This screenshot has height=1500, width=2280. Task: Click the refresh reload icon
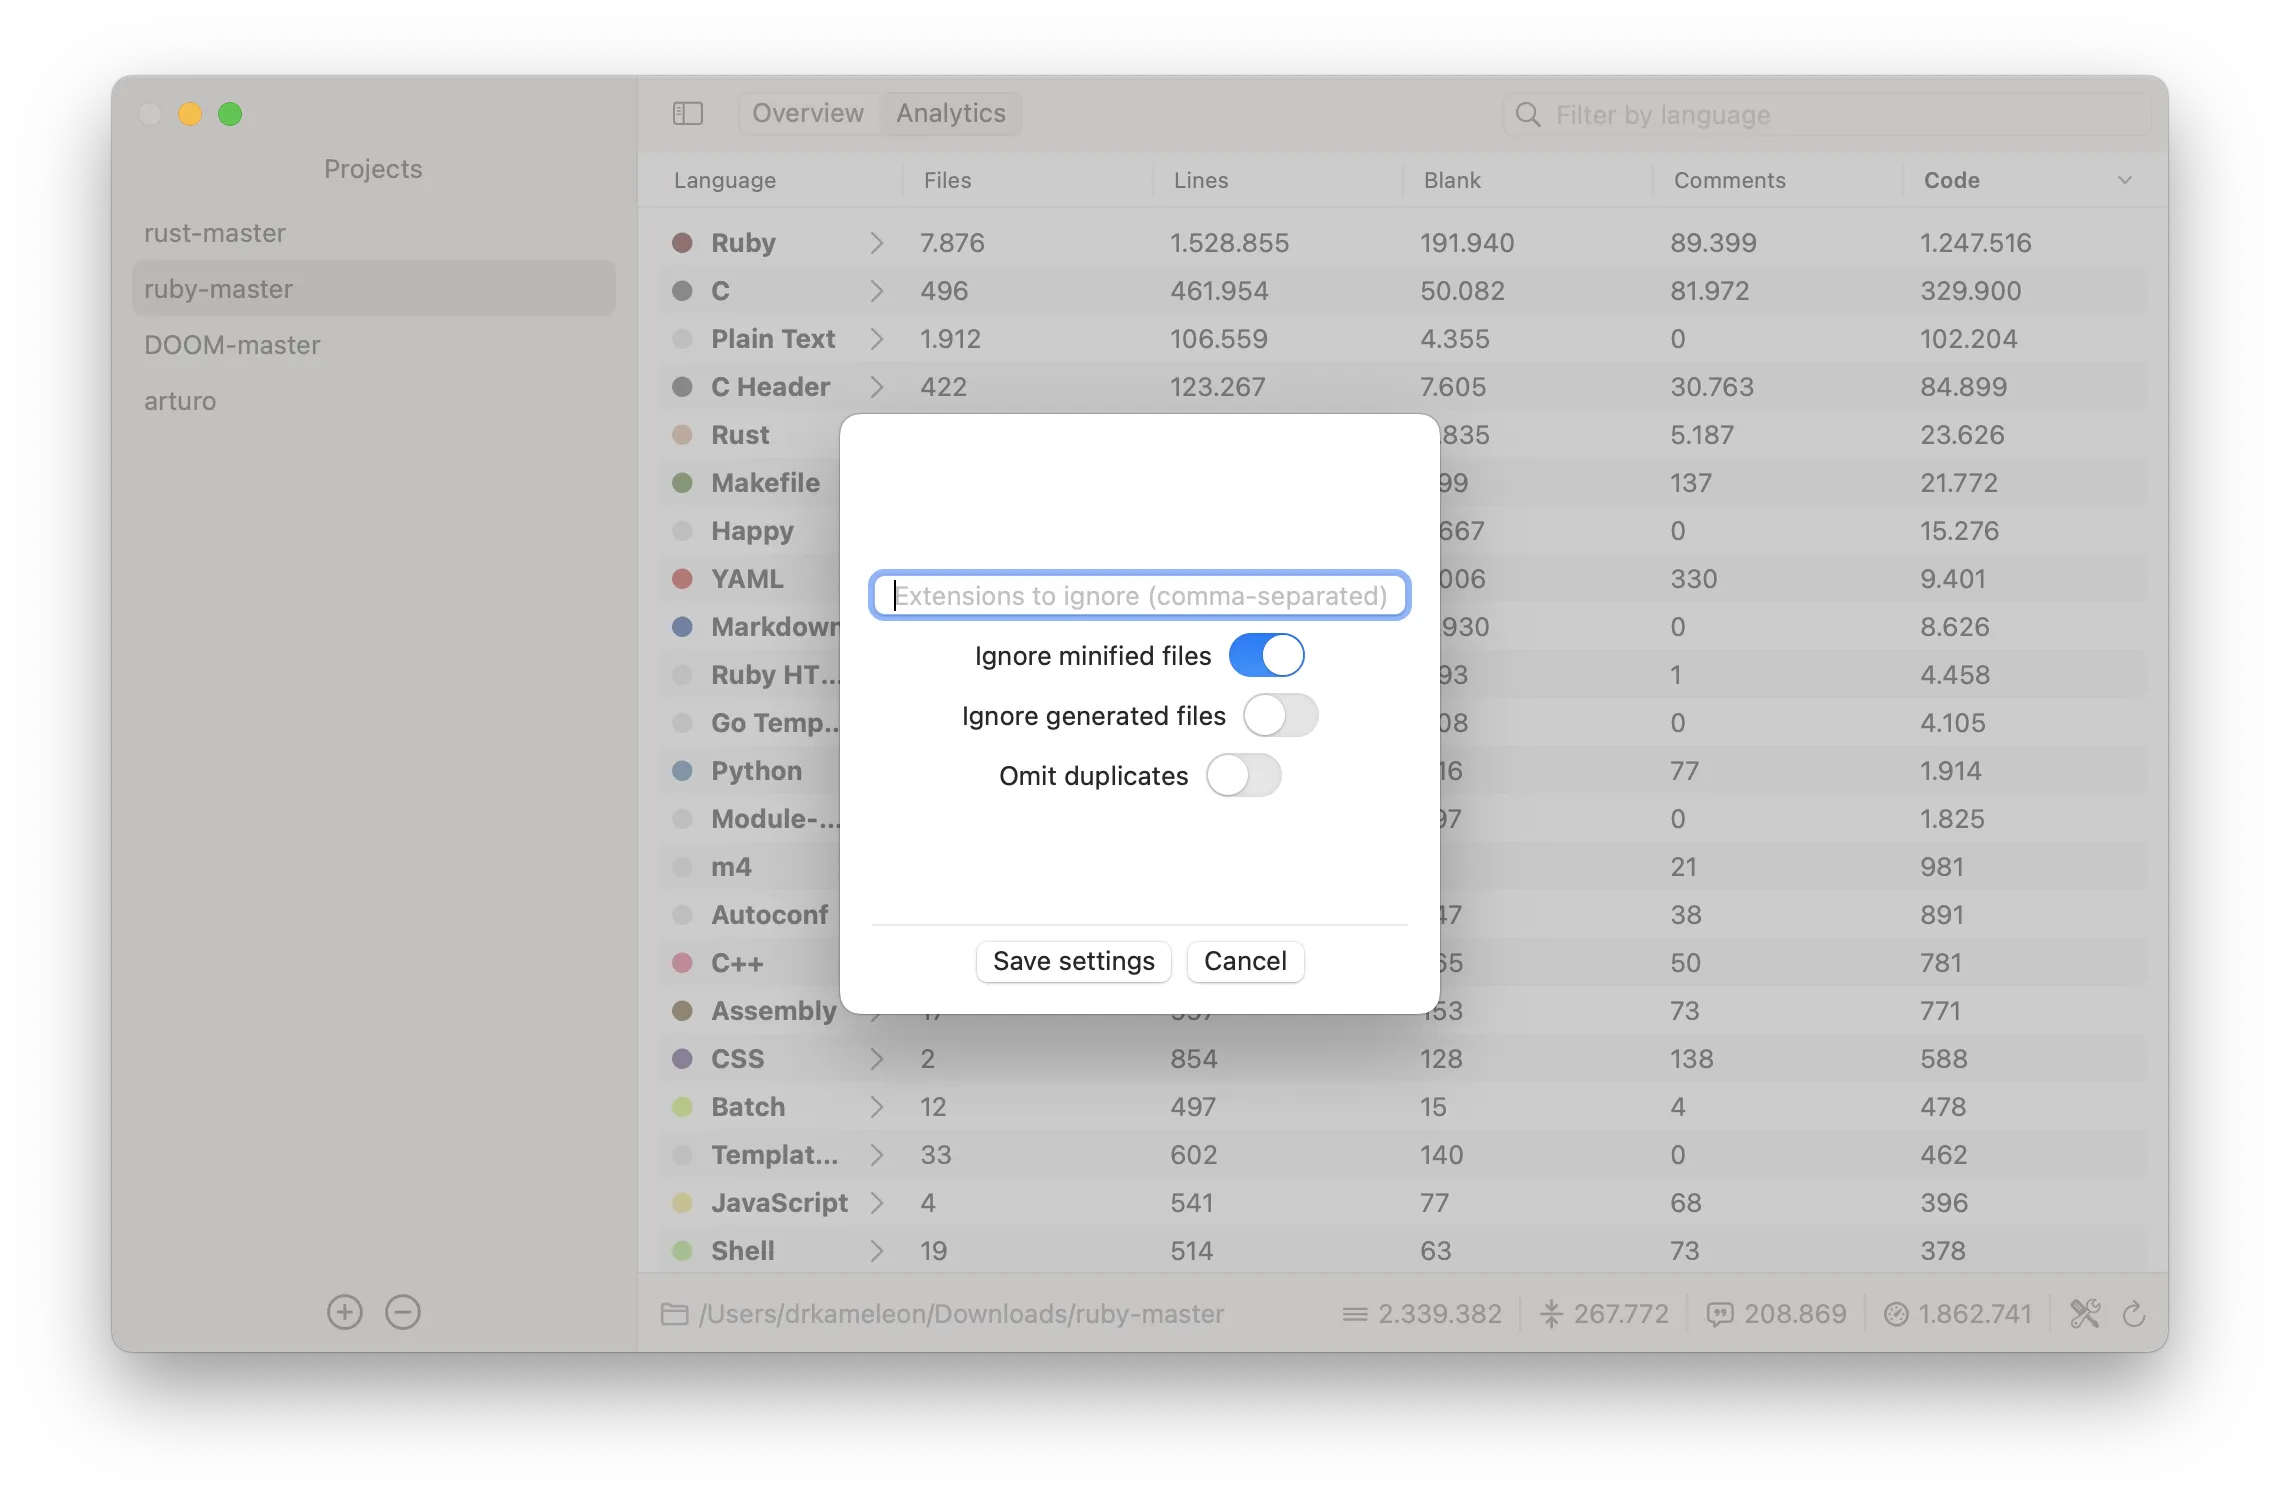tap(2133, 1314)
